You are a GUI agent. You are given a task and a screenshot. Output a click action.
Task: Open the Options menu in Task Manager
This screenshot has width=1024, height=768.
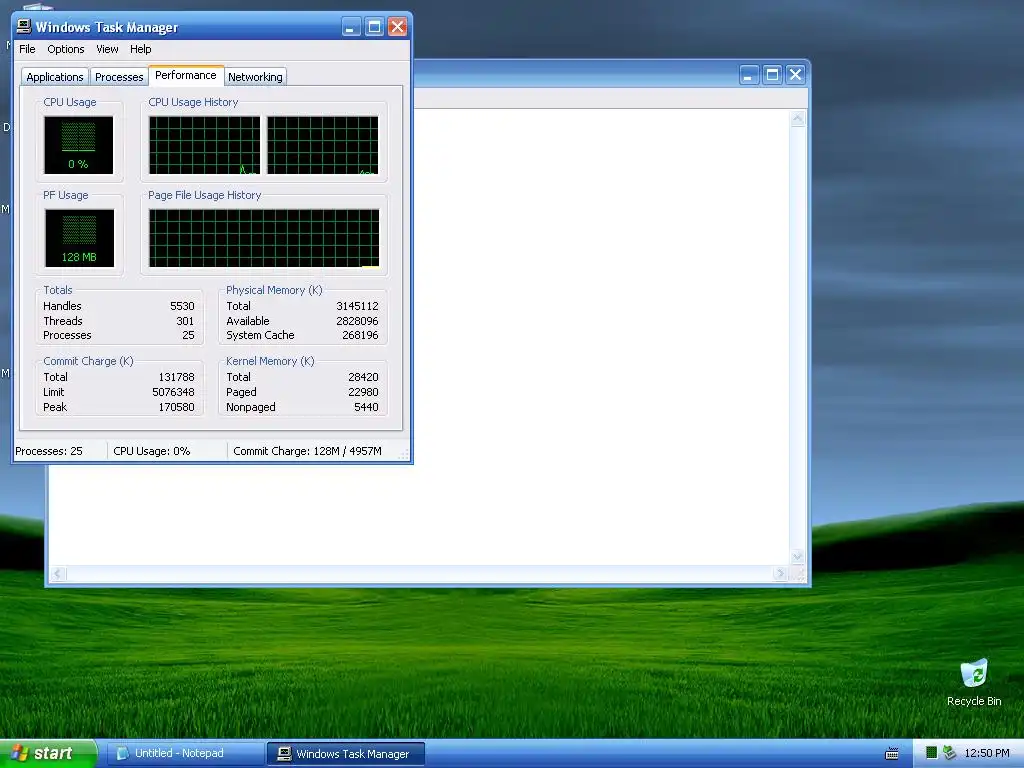click(65, 49)
